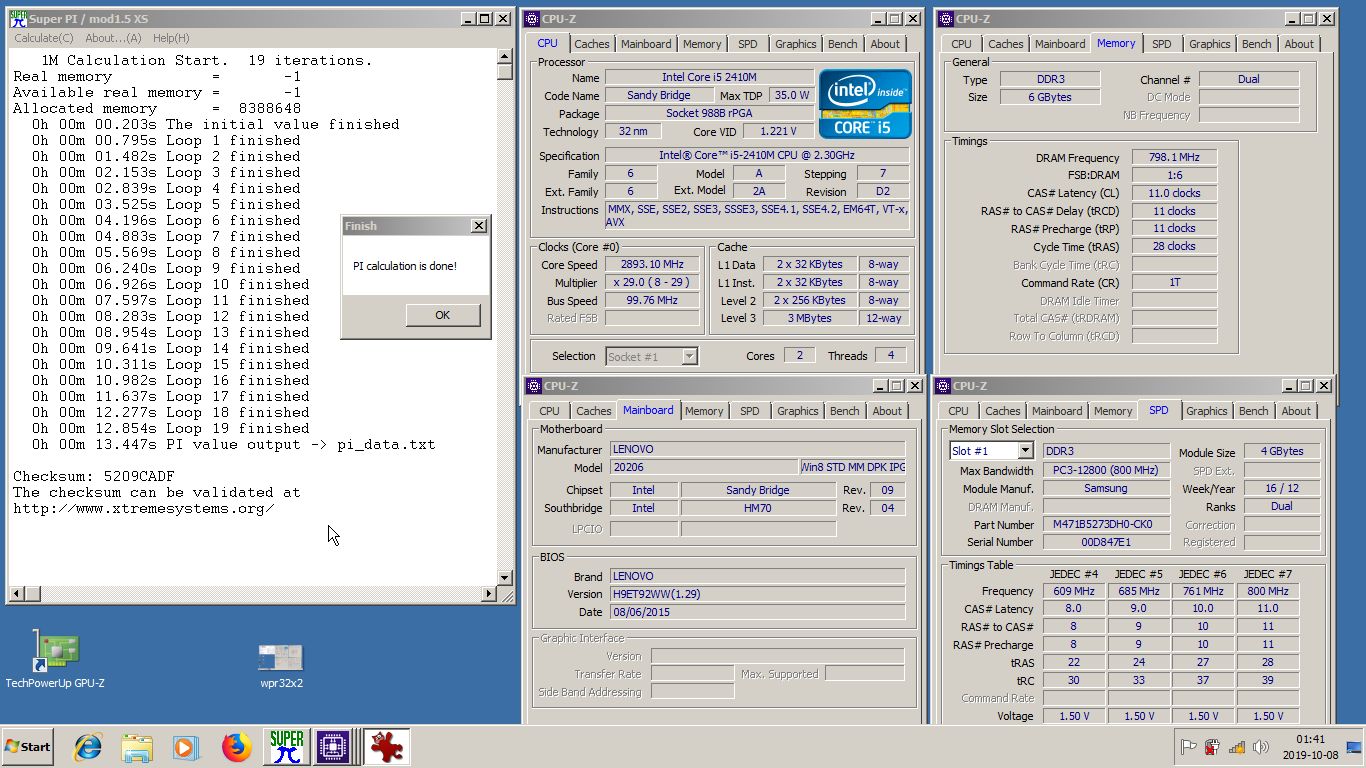This screenshot has height=768, width=1366.
Task: Switch to Caches tab in CPU window
Action: coord(592,44)
